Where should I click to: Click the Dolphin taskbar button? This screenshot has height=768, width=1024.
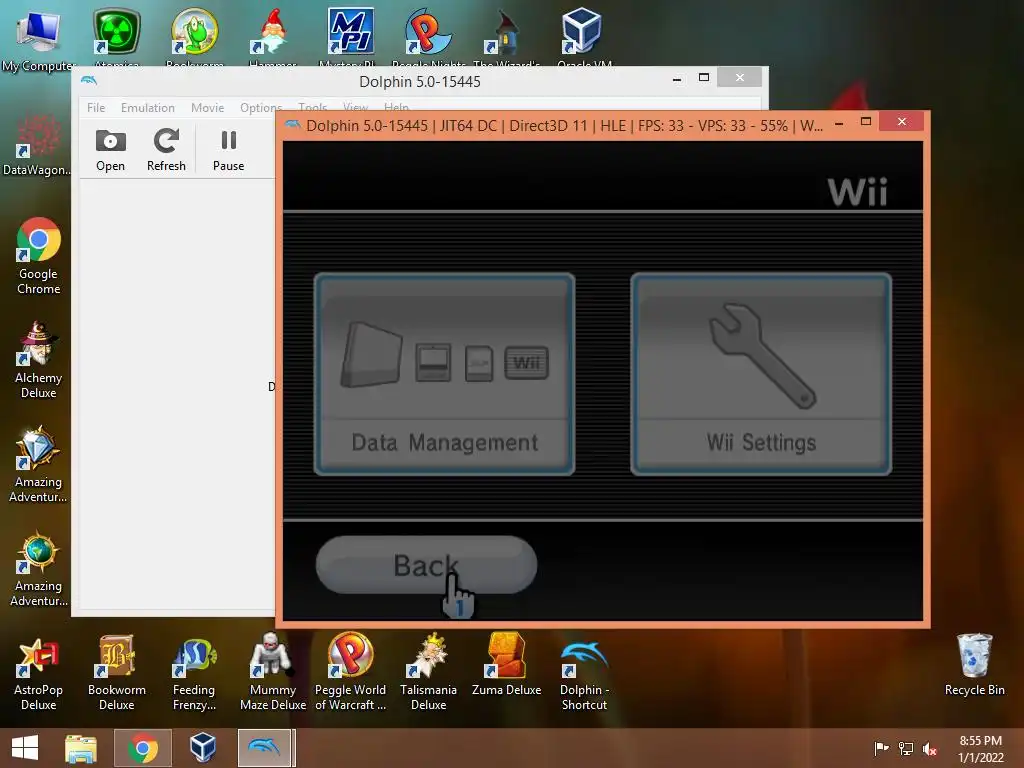266,748
